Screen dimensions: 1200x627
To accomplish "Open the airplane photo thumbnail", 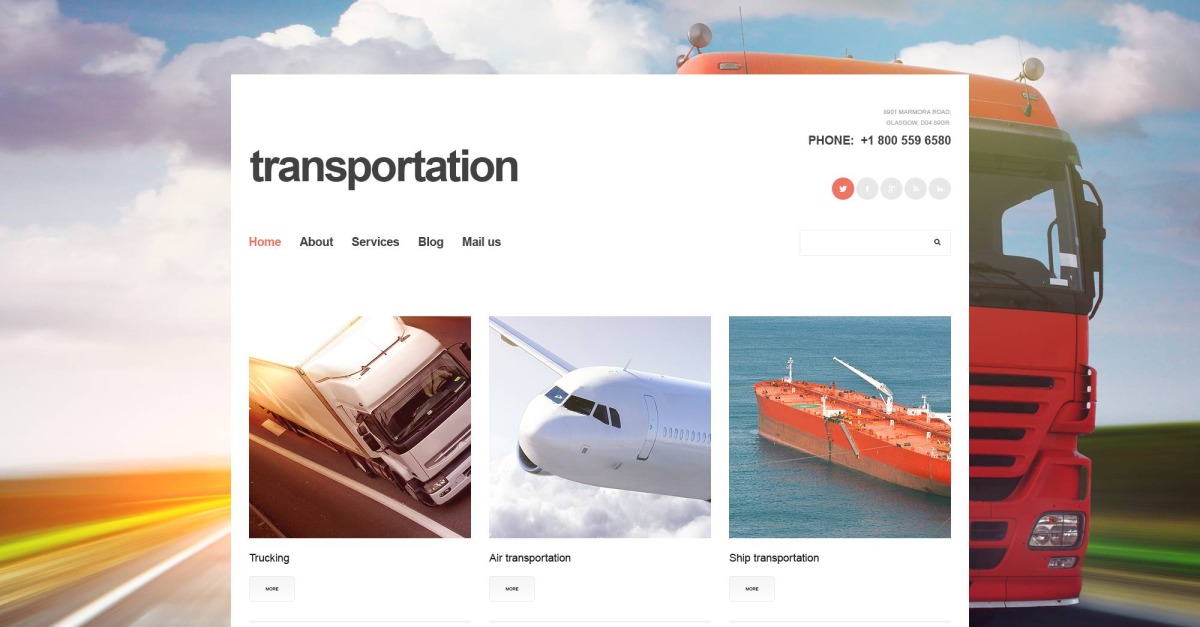I will coord(600,427).
